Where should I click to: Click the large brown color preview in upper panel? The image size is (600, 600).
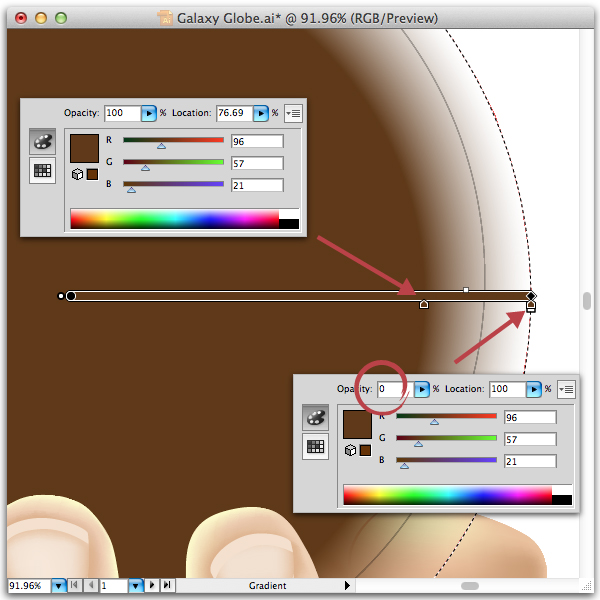pyautogui.click(x=84, y=148)
